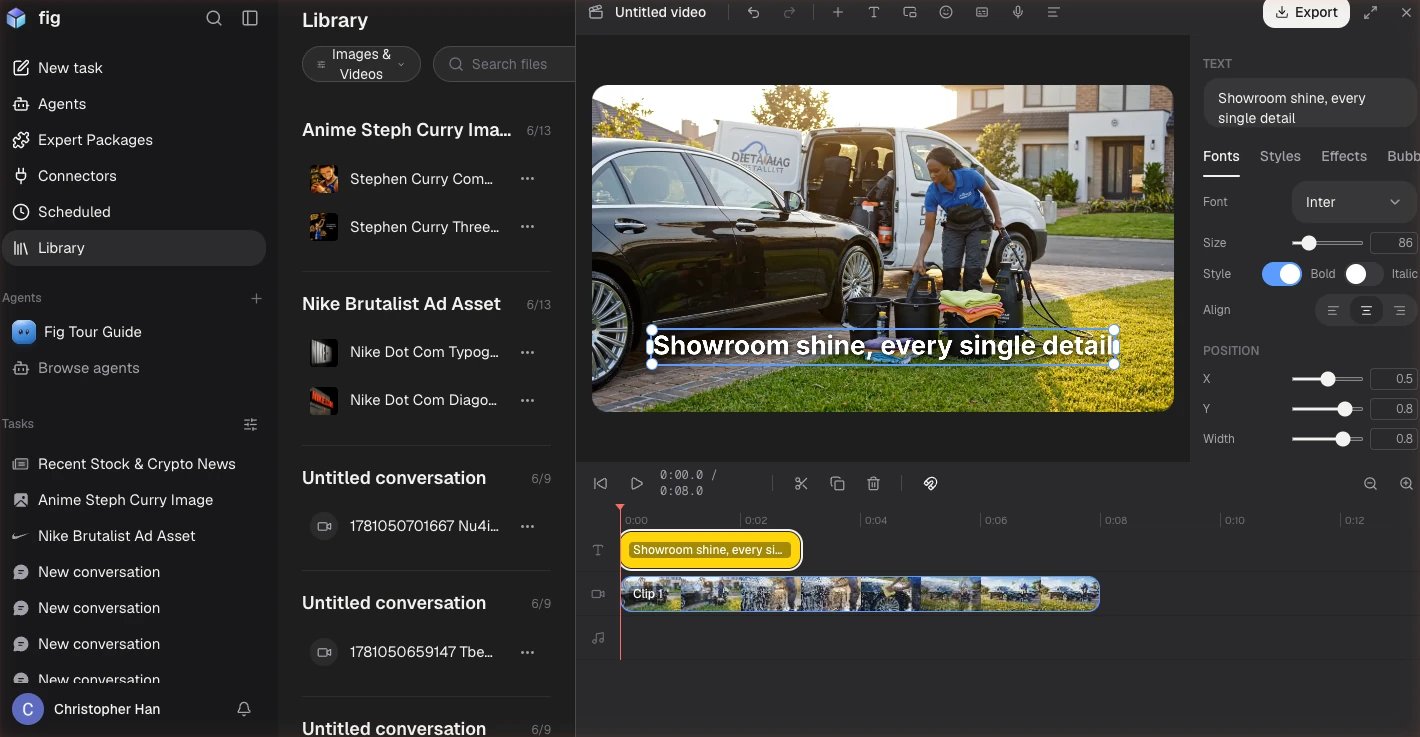This screenshot has width=1420, height=737.
Task: Select the Showroom shine text clip on timeline
Action: click(x=710, y=550)
